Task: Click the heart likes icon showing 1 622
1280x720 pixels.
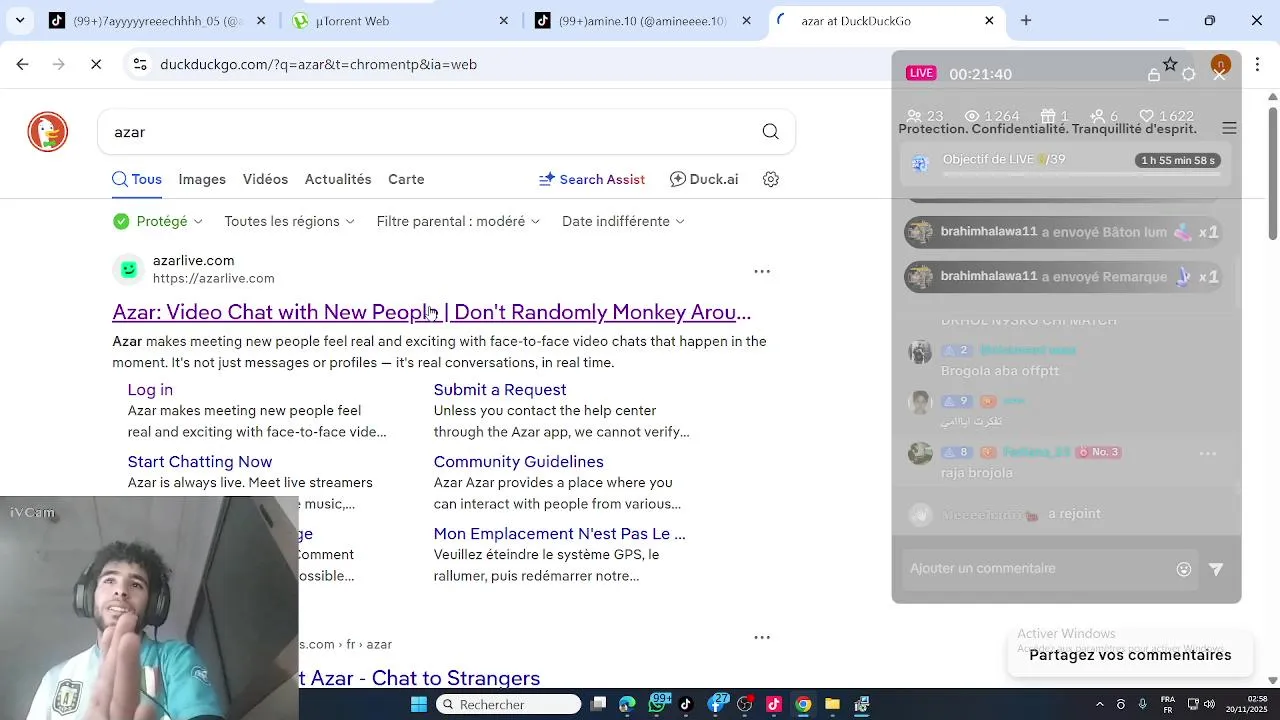Action: (x=1147, y=116)
